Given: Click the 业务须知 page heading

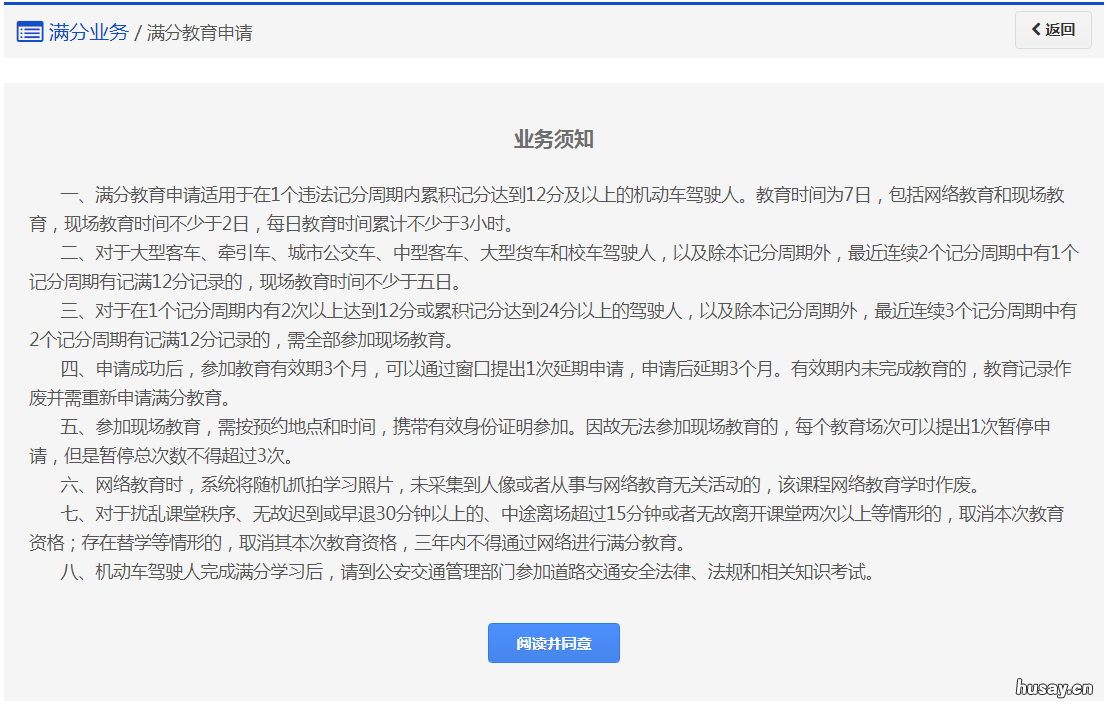Looking at the screenshot, I should click(x=553, y=140).
